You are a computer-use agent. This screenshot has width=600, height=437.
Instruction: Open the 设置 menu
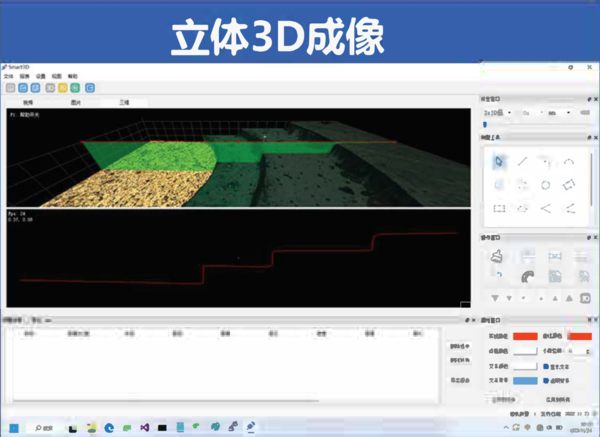[x=41, y=76]
